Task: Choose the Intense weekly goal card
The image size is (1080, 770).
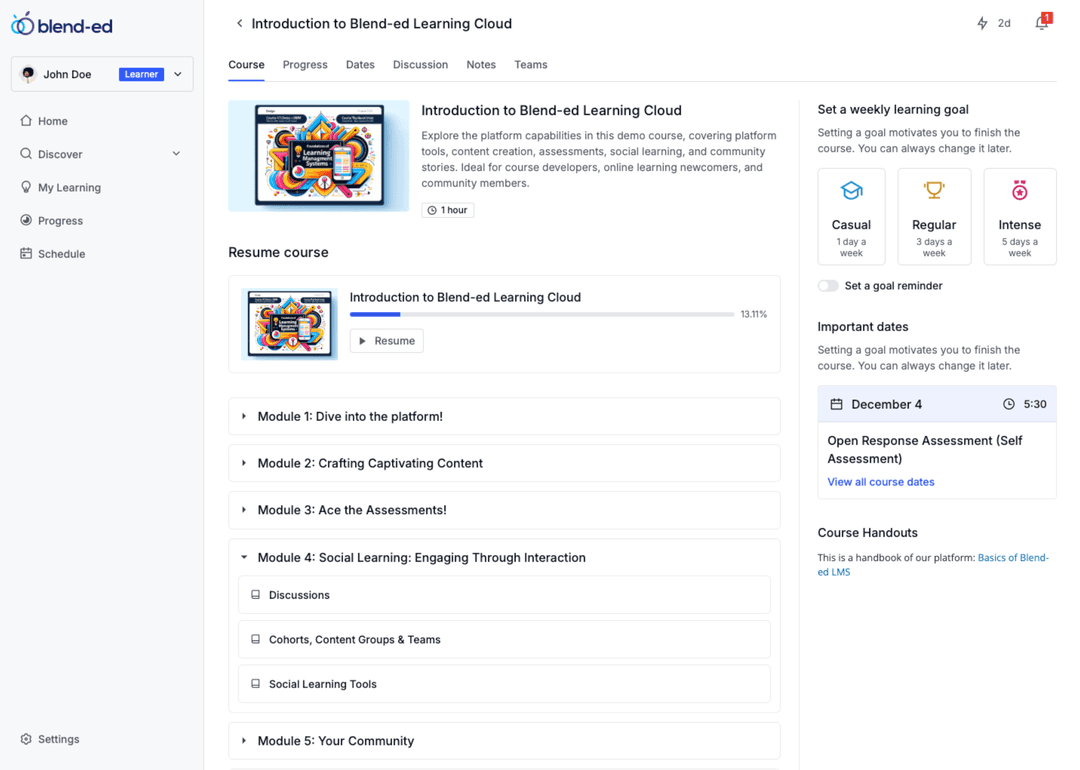Action: (x=1019, y=216)
